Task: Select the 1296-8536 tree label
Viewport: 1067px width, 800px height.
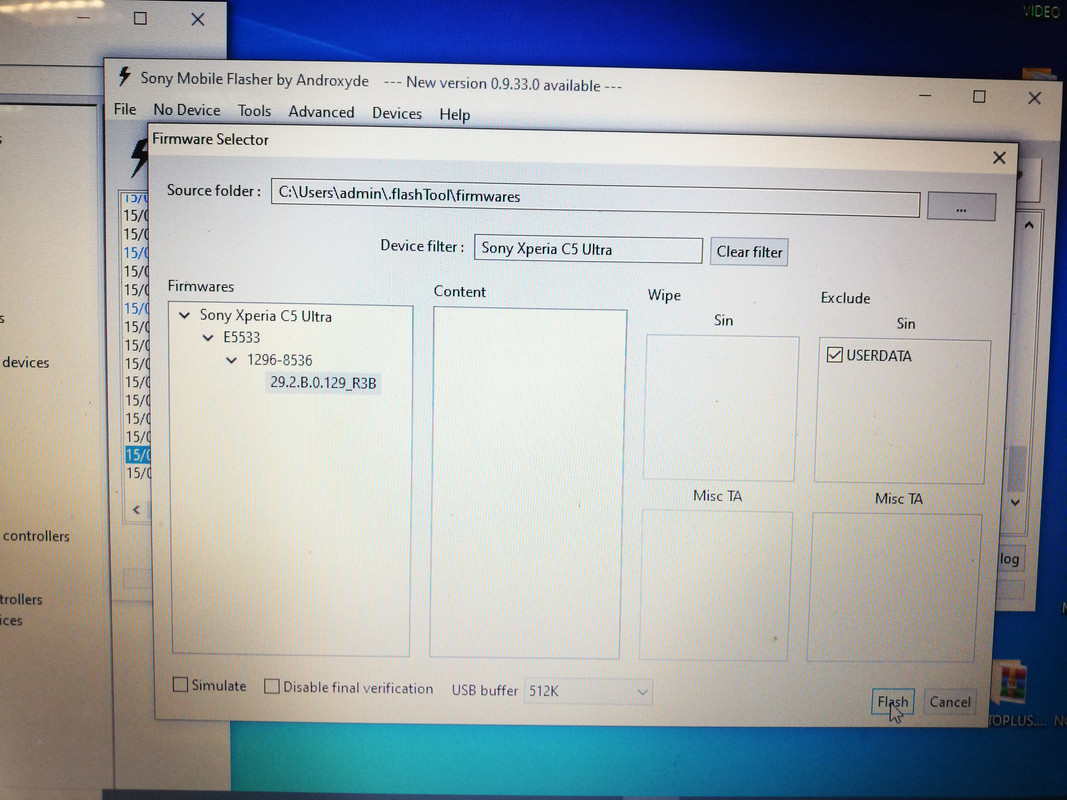Action: (x=279, y=360)
